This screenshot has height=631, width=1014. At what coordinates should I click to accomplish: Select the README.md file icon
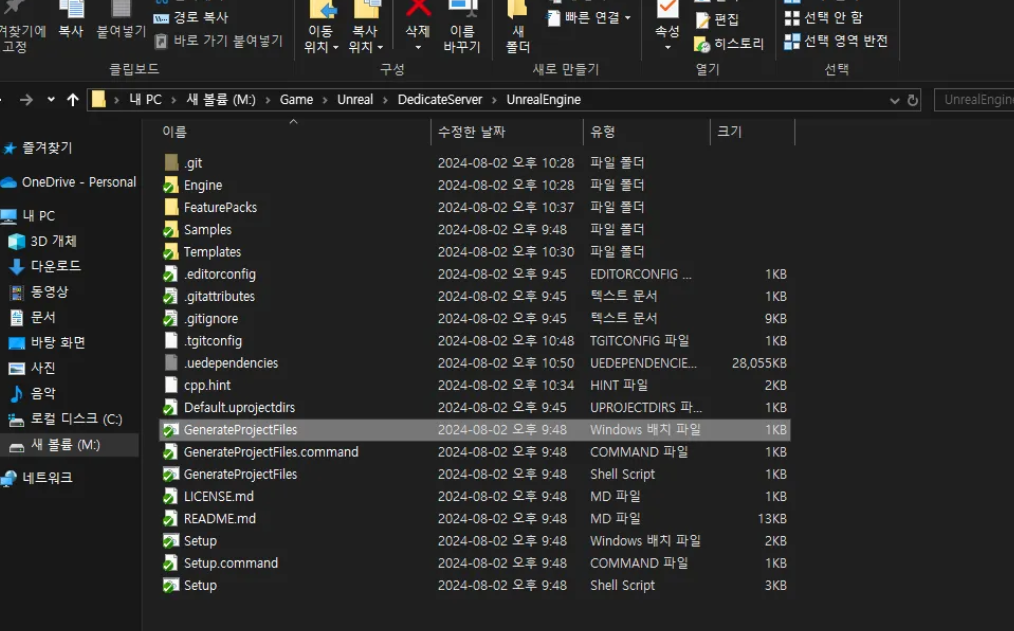click(x=170, y=519)
